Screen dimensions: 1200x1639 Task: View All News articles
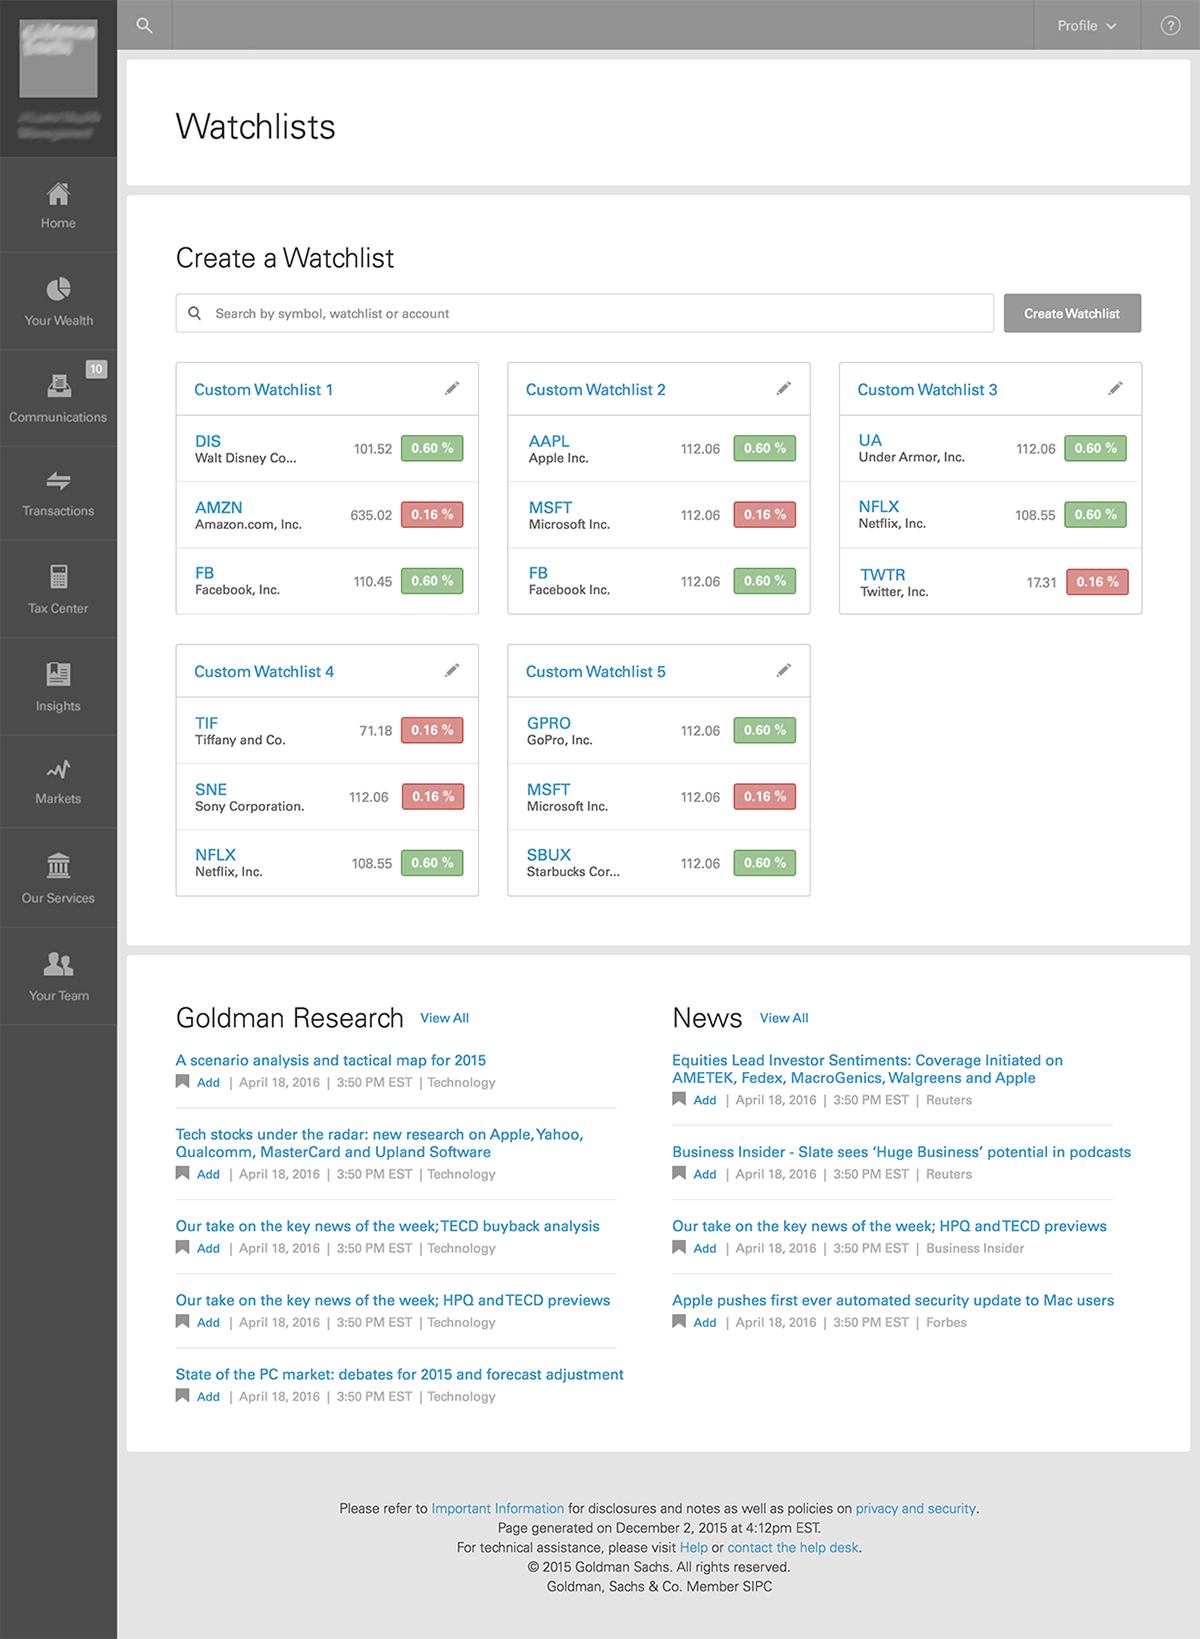pyautogui.click(x=784, y=1018)
